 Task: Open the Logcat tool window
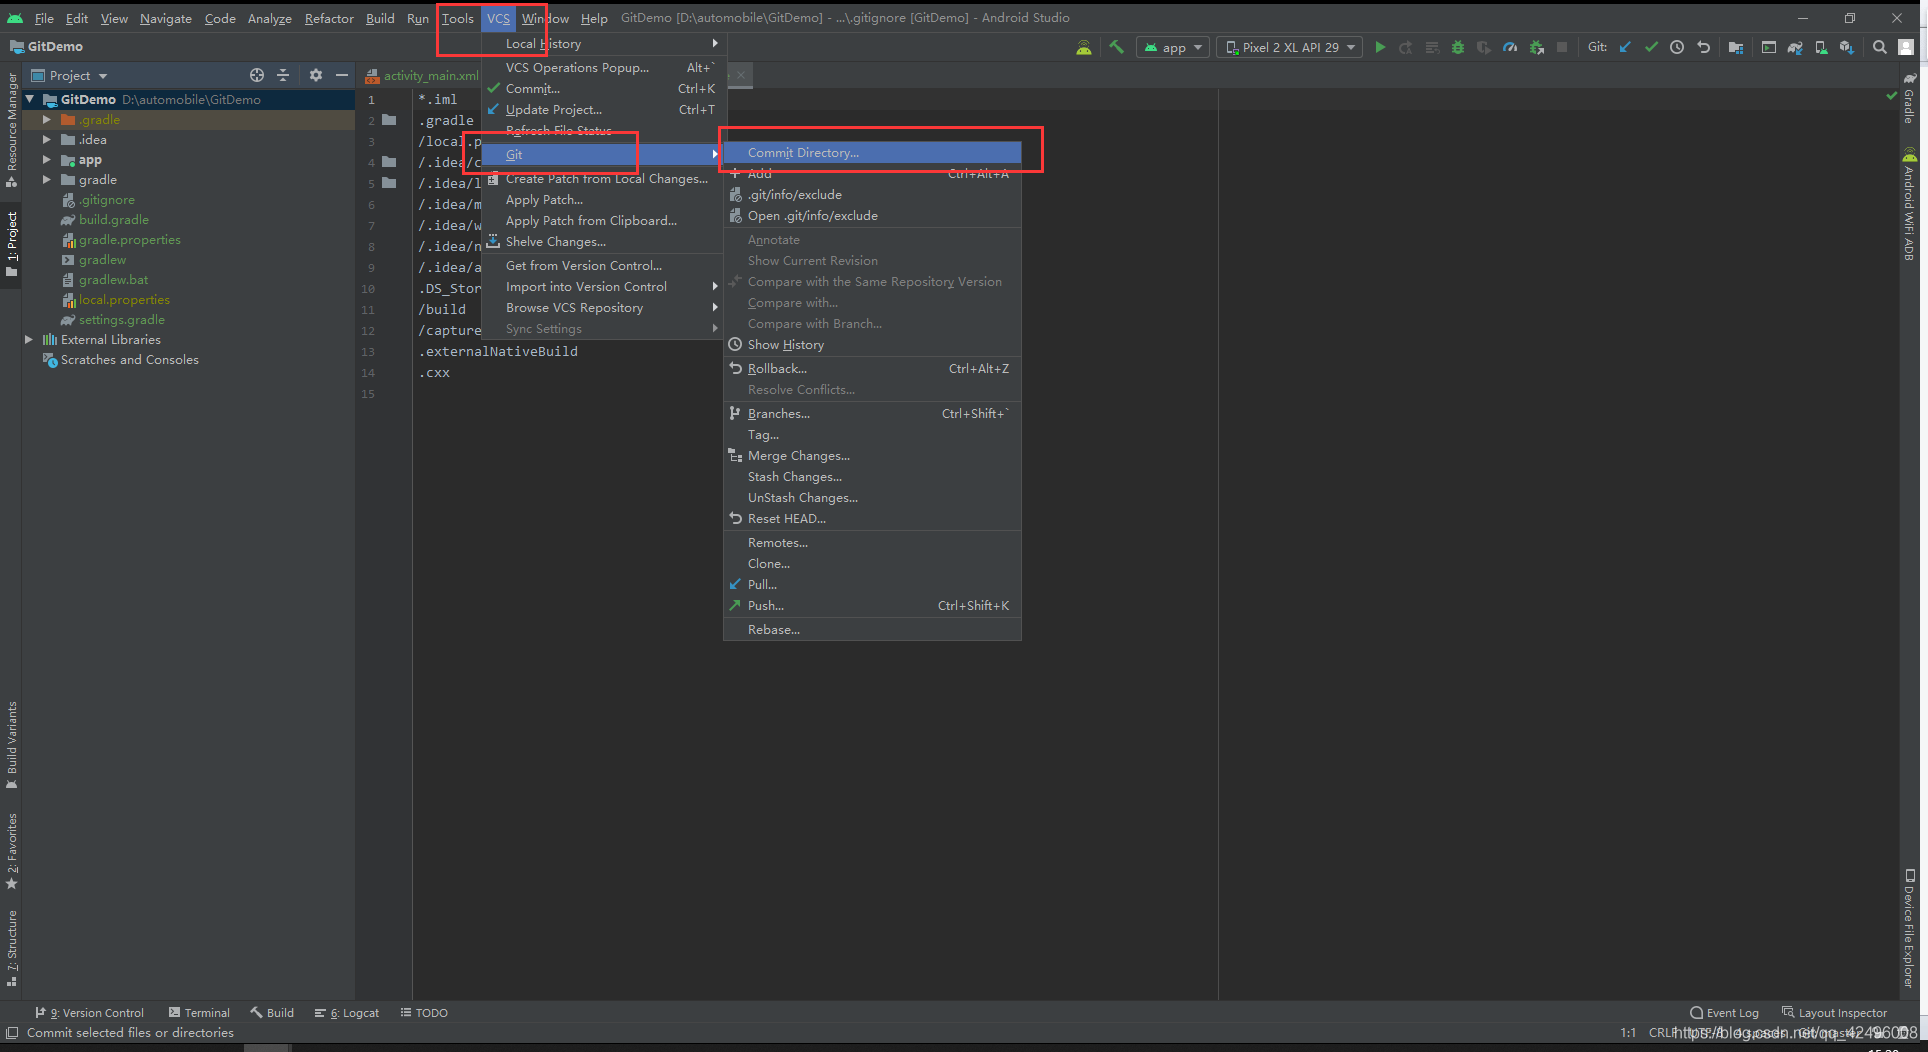pyautogui.click(x=346, y=1012)
